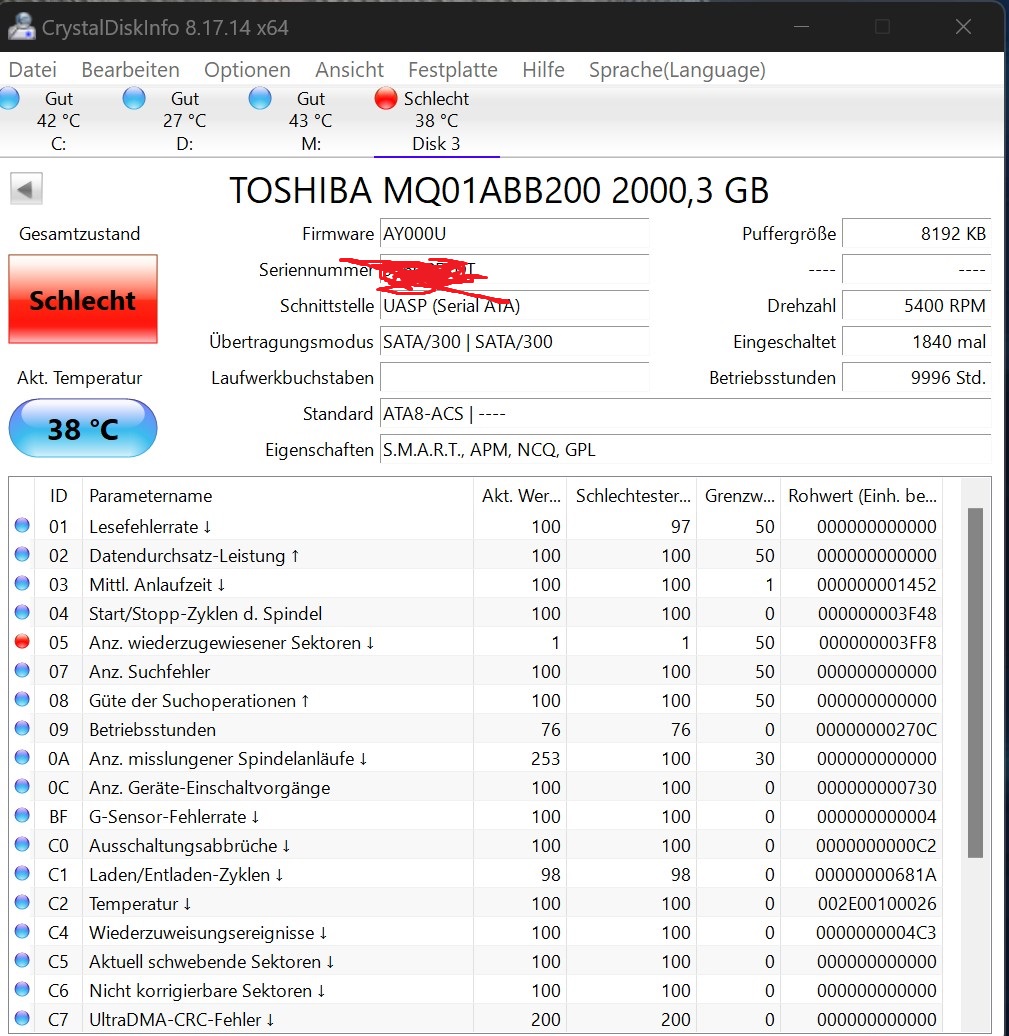Switch to the C: drive tab label
This screenshot has width=1009, height=1036.
tap(58, 143)
